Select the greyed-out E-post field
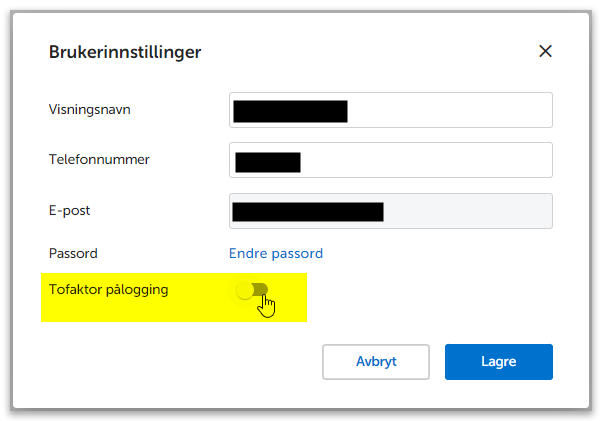 click(468, 211)
